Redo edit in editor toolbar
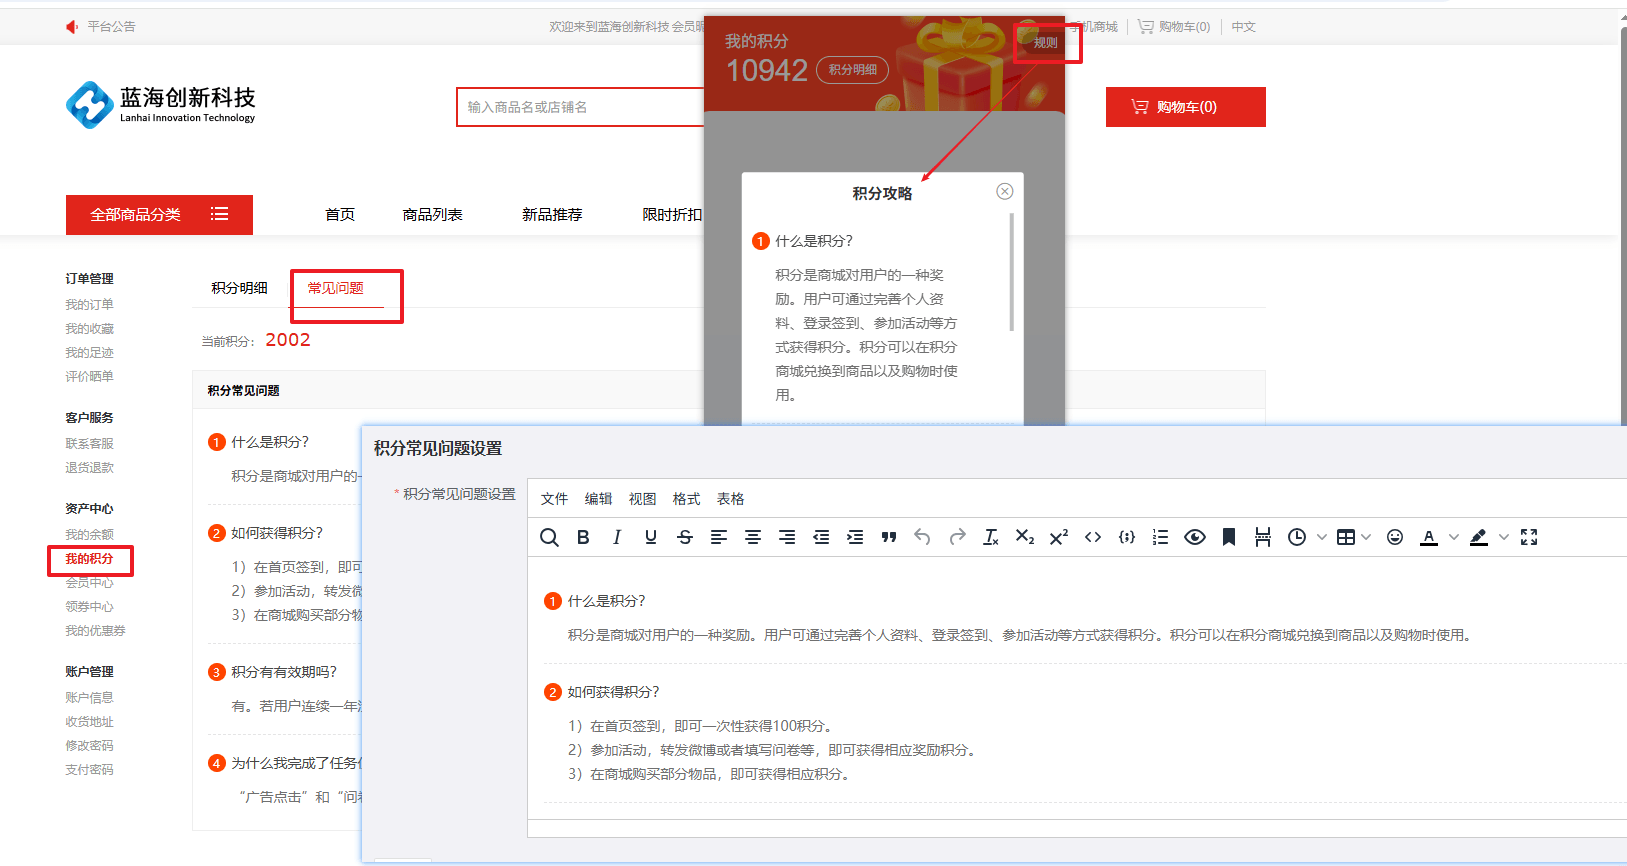1627x866 pixels. click(957, 537)
